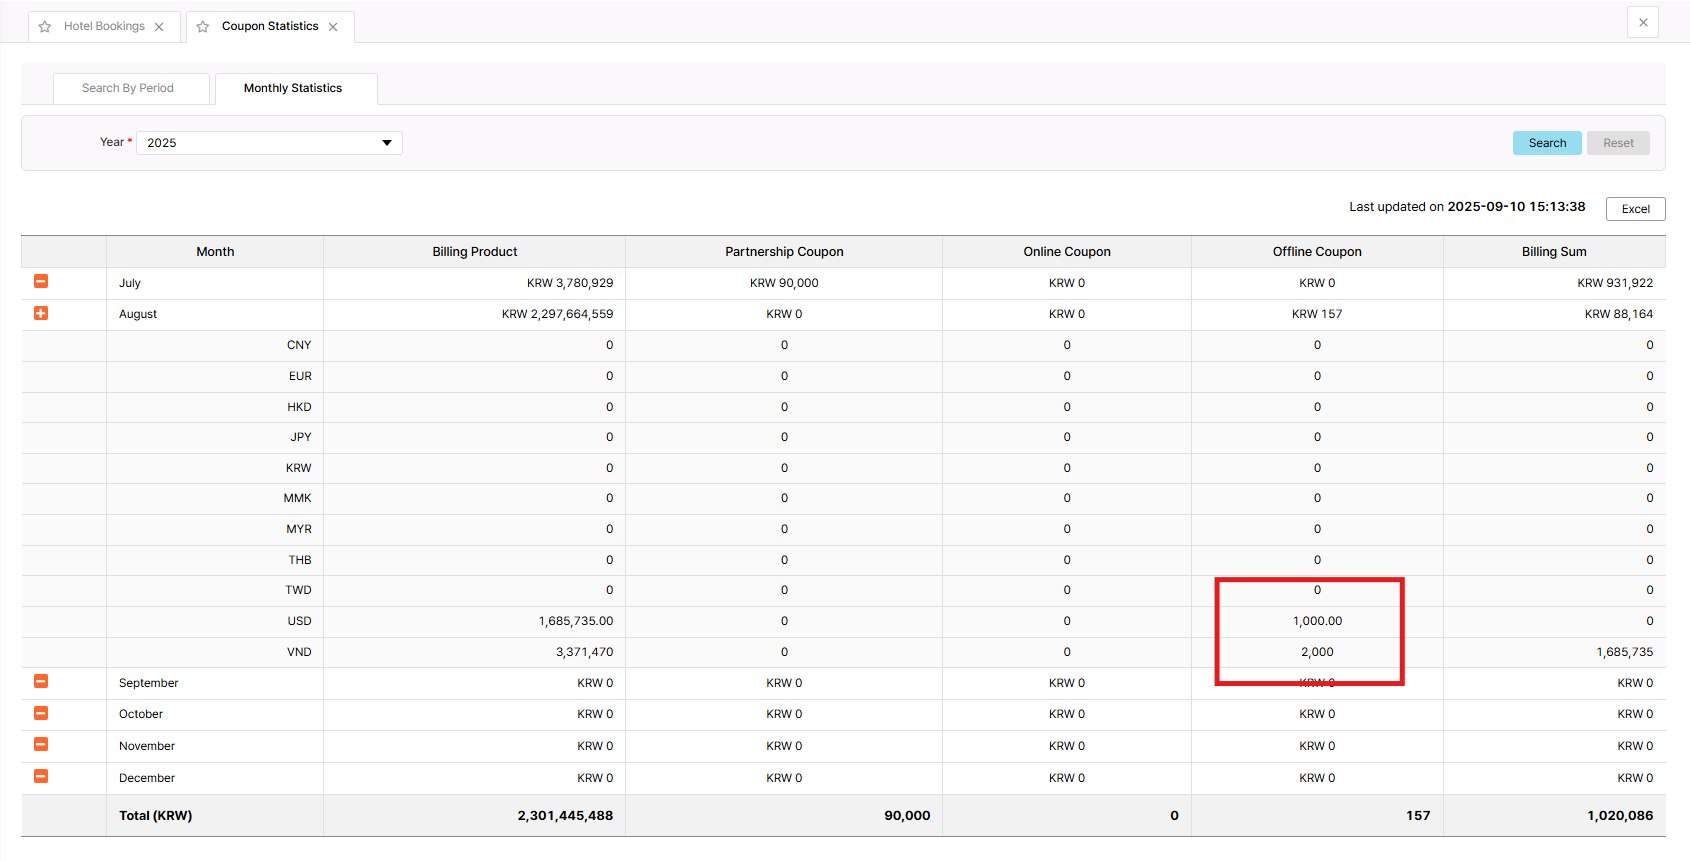Open the Search By Period tab
This screenshot has height=861, width=1690.
131,88
